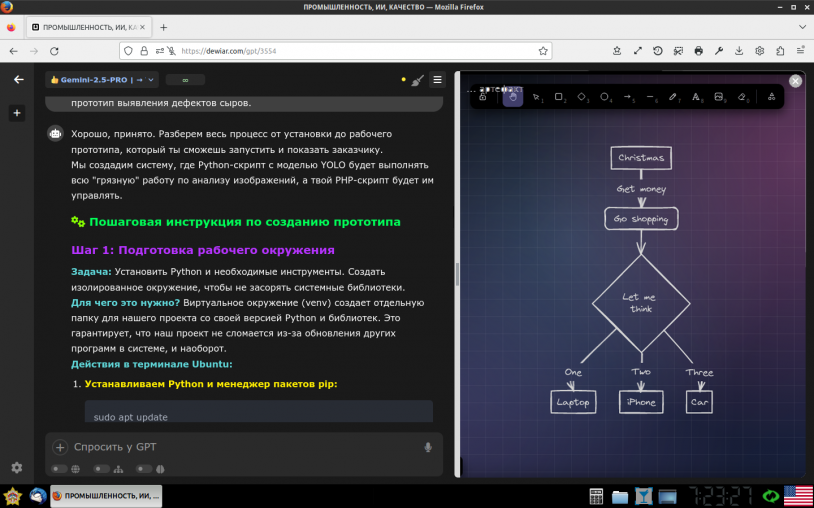This screenshot has width=814, height=508.
Task: Open a new Firefox tab
Action: click(x=164, y=27)
